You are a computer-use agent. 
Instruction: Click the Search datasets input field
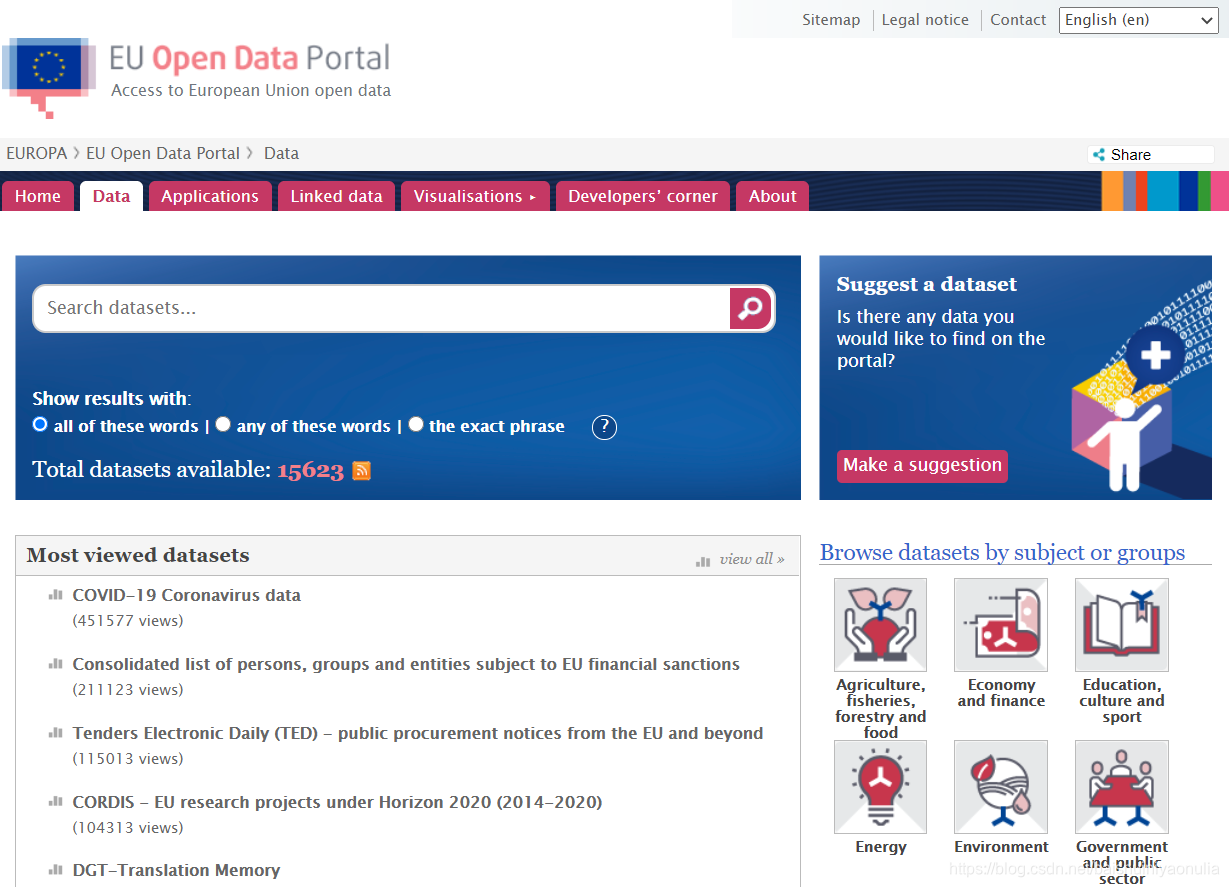point(383,308)
